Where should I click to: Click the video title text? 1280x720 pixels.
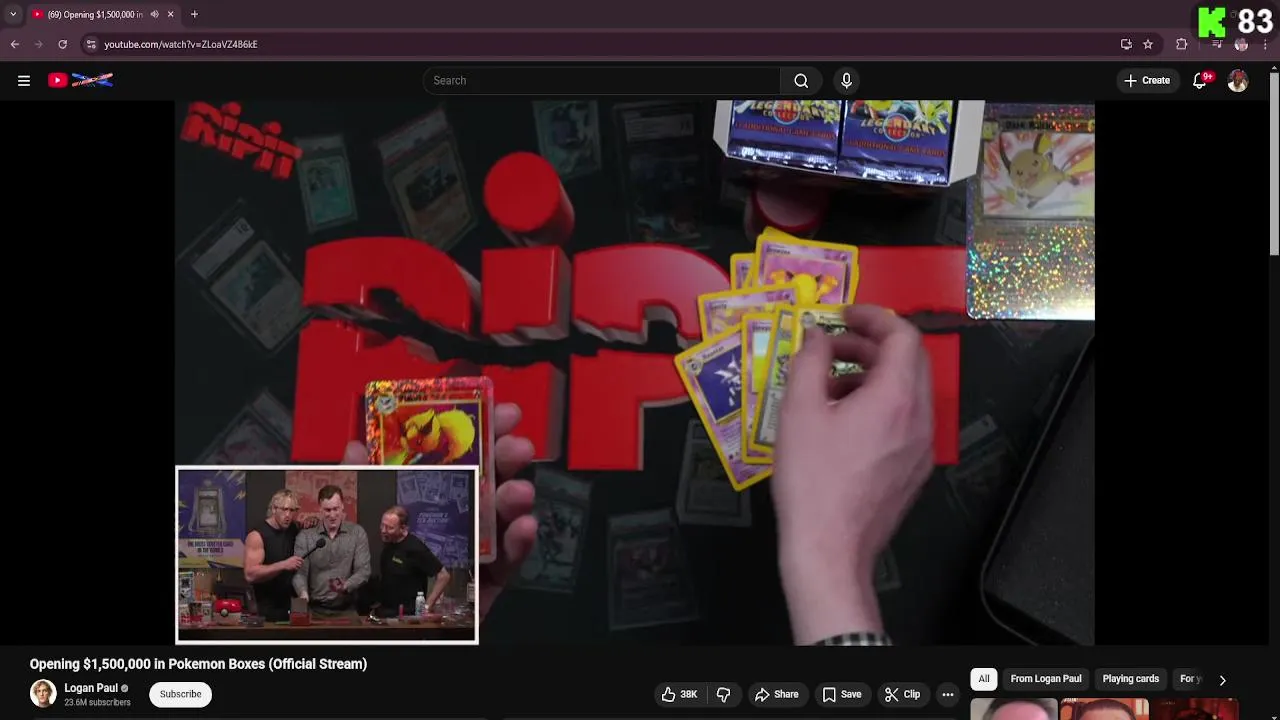click(x=198, y=664)
